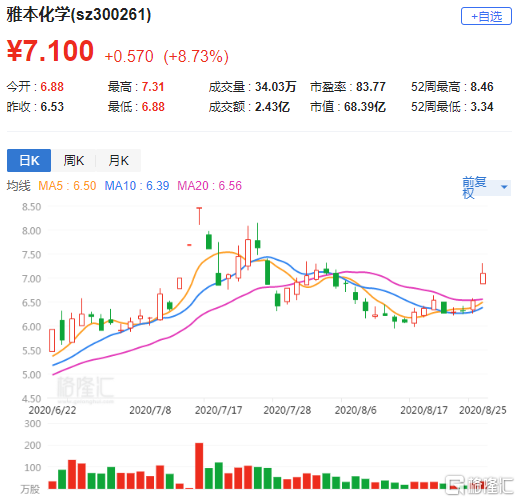Switch to the 月K monthly chart tab
The height and width of the screenshot is (502, 520).
pos(119,160)
